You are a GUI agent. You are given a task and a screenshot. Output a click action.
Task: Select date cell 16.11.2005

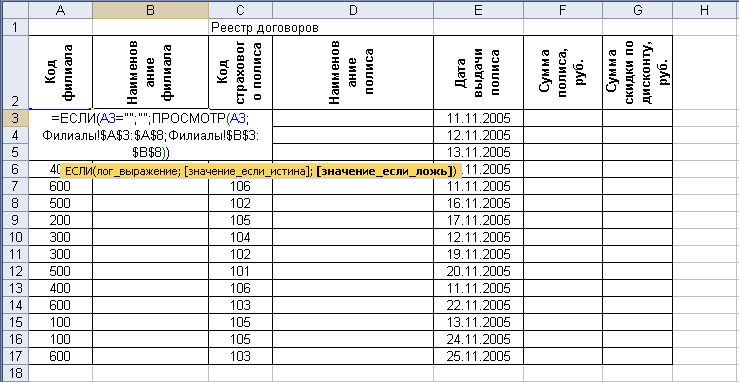tap(478, 203)
